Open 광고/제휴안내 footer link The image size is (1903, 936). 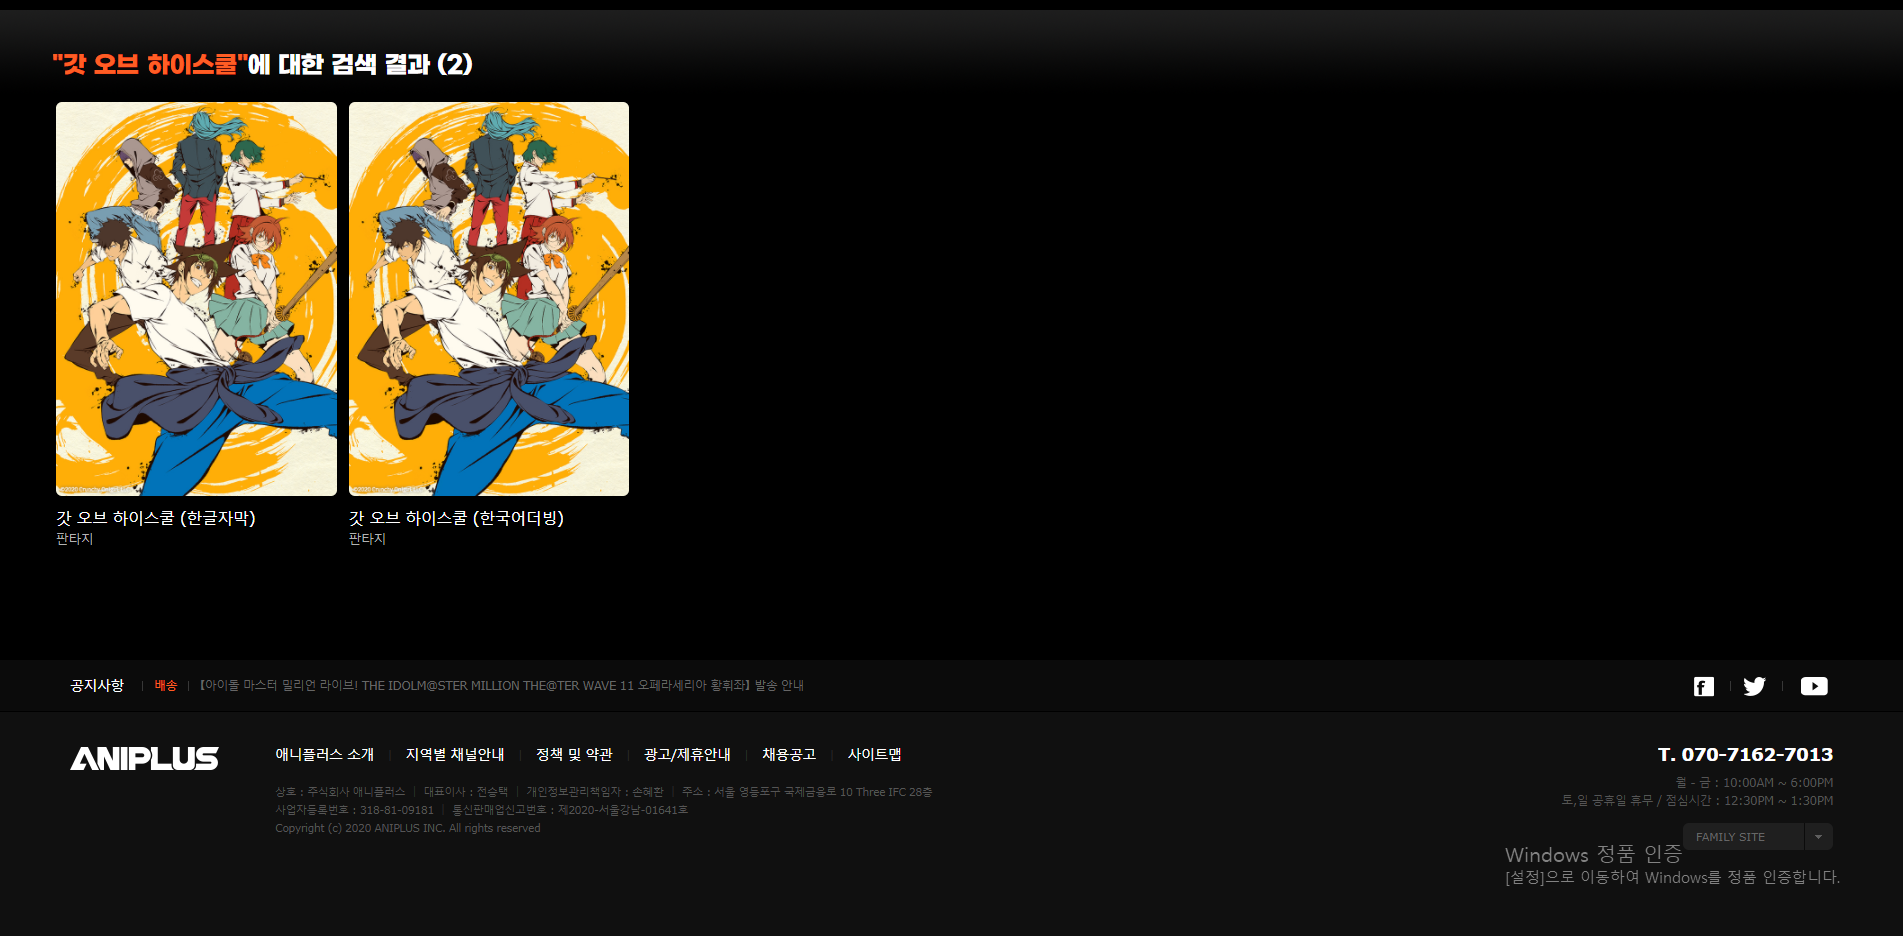[x=687, y=755]
